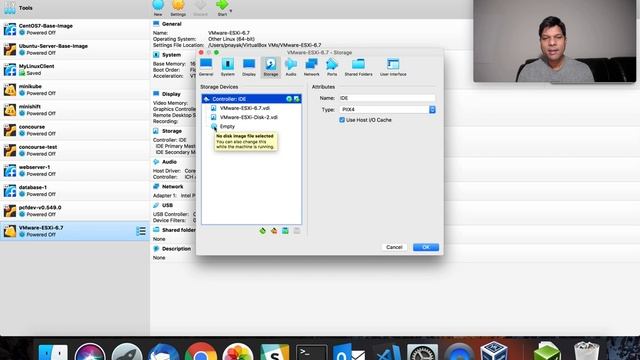Viewport: 640px width, 360px height.
Task: Open the Start button dropdown arrow
Action: click(x=231, y=11)
